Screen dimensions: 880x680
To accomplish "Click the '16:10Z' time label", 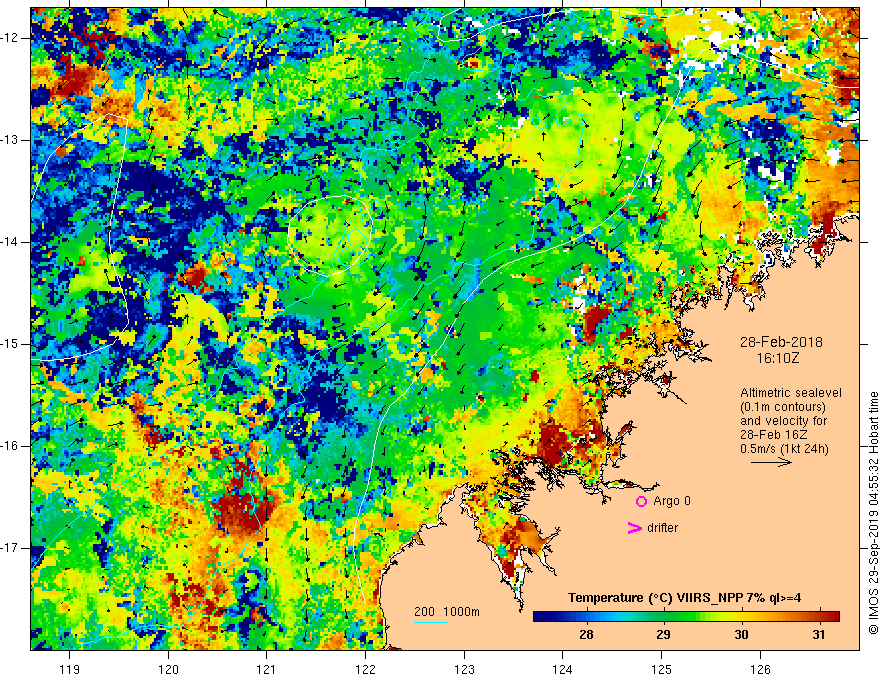I will point(778,358).
